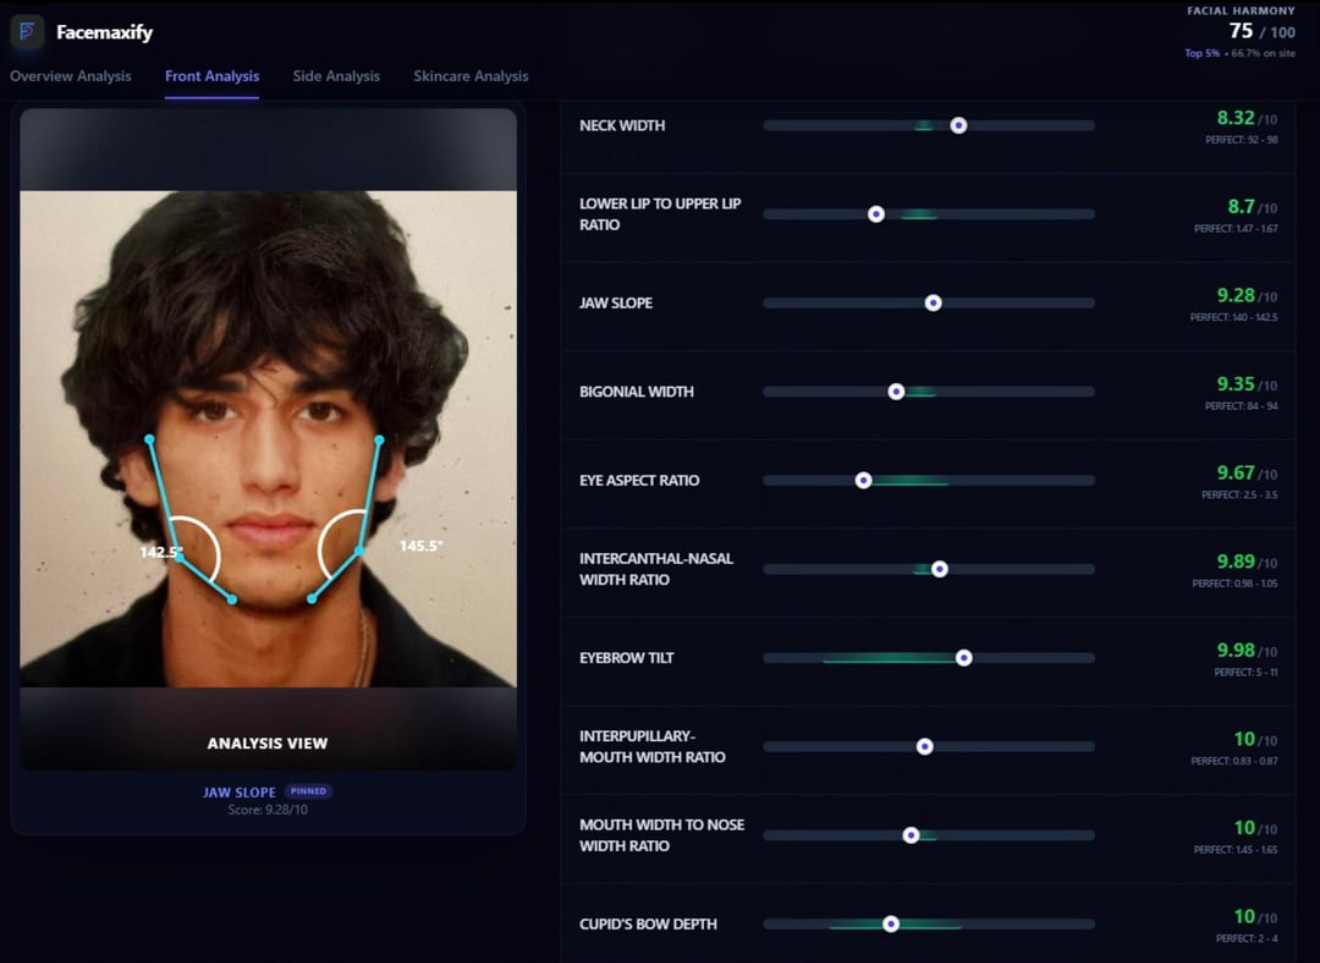
Task: Click the JAW SLOPE caption below Analysis View
Action: coord(239,792)
